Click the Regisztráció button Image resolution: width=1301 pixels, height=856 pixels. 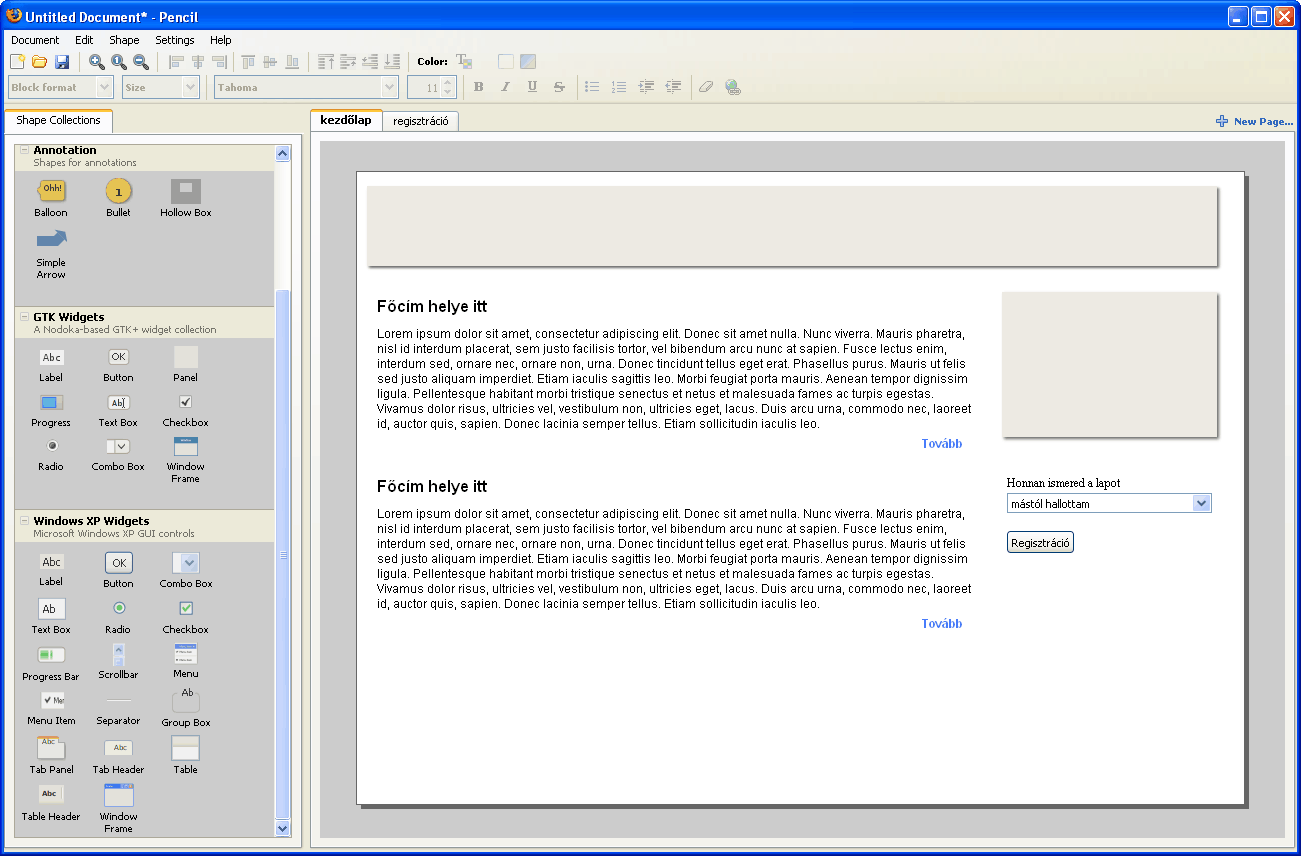click(x=1040, y=543)
